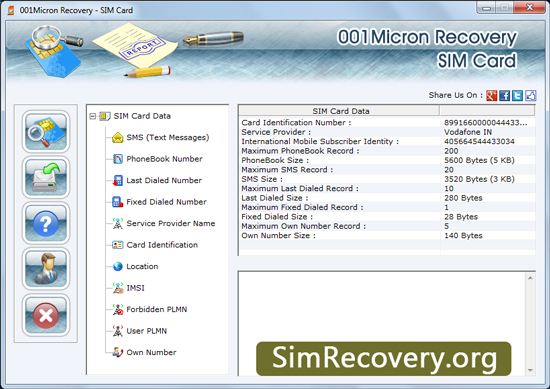
Task: Share on Twitter icon
Action: [517, 95]
